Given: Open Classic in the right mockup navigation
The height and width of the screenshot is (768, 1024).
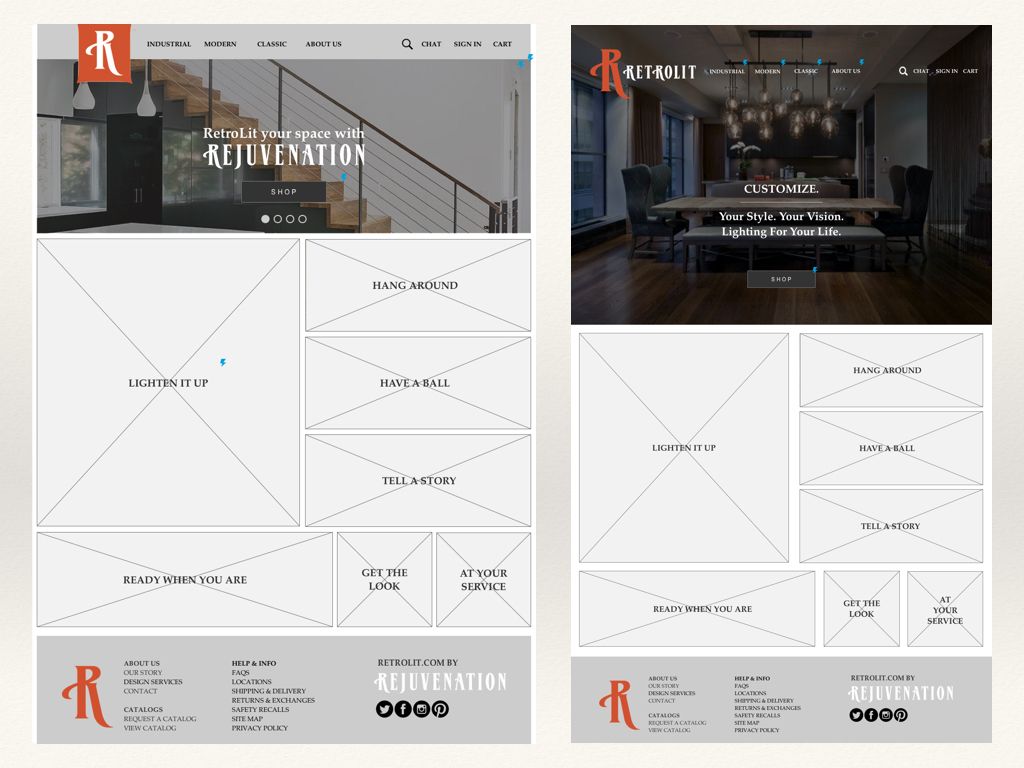Looking at the screenshot, I should tap(806, 71).
